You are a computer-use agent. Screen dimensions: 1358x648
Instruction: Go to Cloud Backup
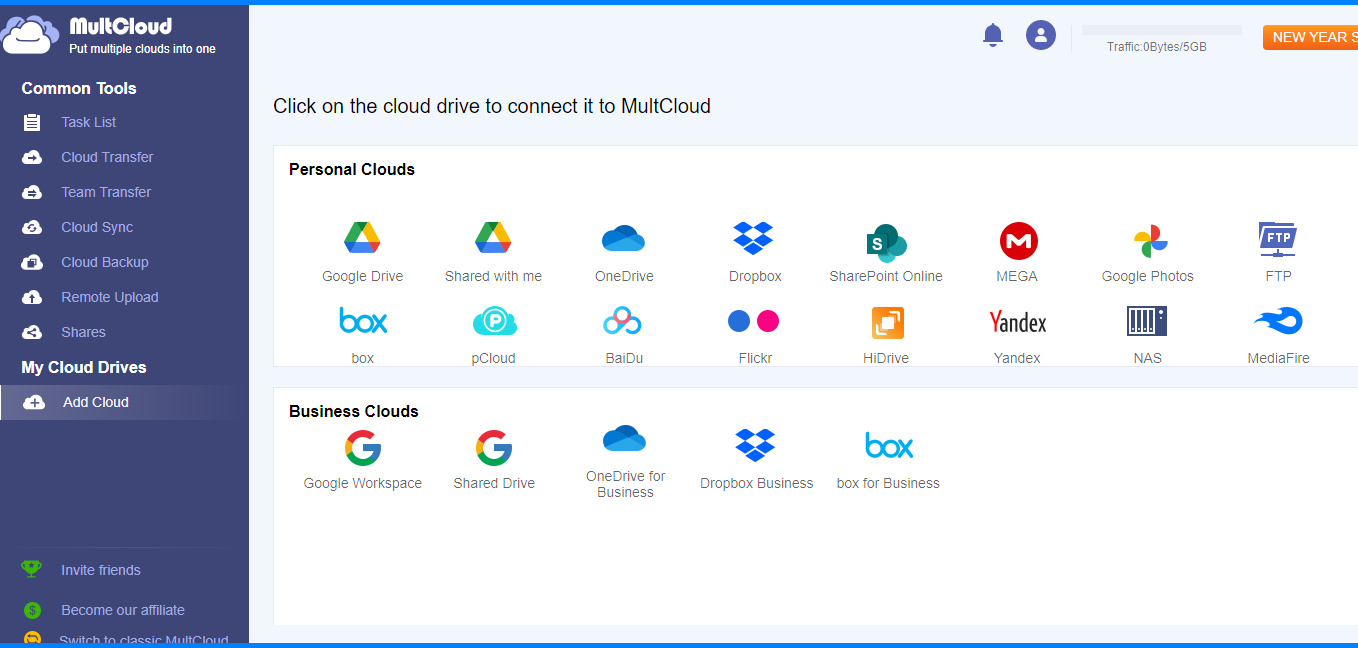[x=105, y=262]
